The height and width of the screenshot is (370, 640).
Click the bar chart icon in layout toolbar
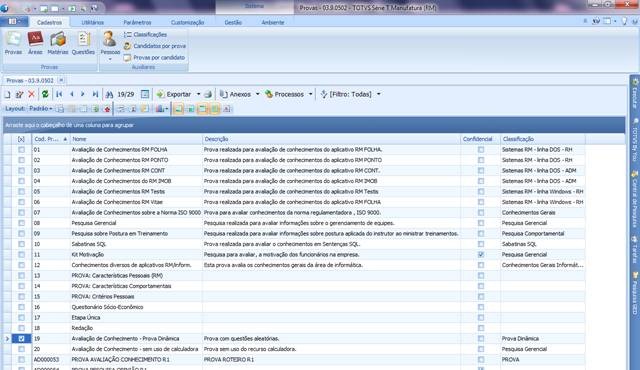160,109
